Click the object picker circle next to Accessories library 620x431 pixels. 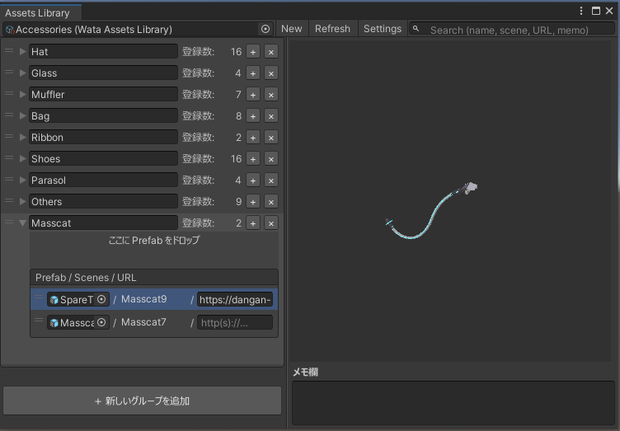[265, 29]
